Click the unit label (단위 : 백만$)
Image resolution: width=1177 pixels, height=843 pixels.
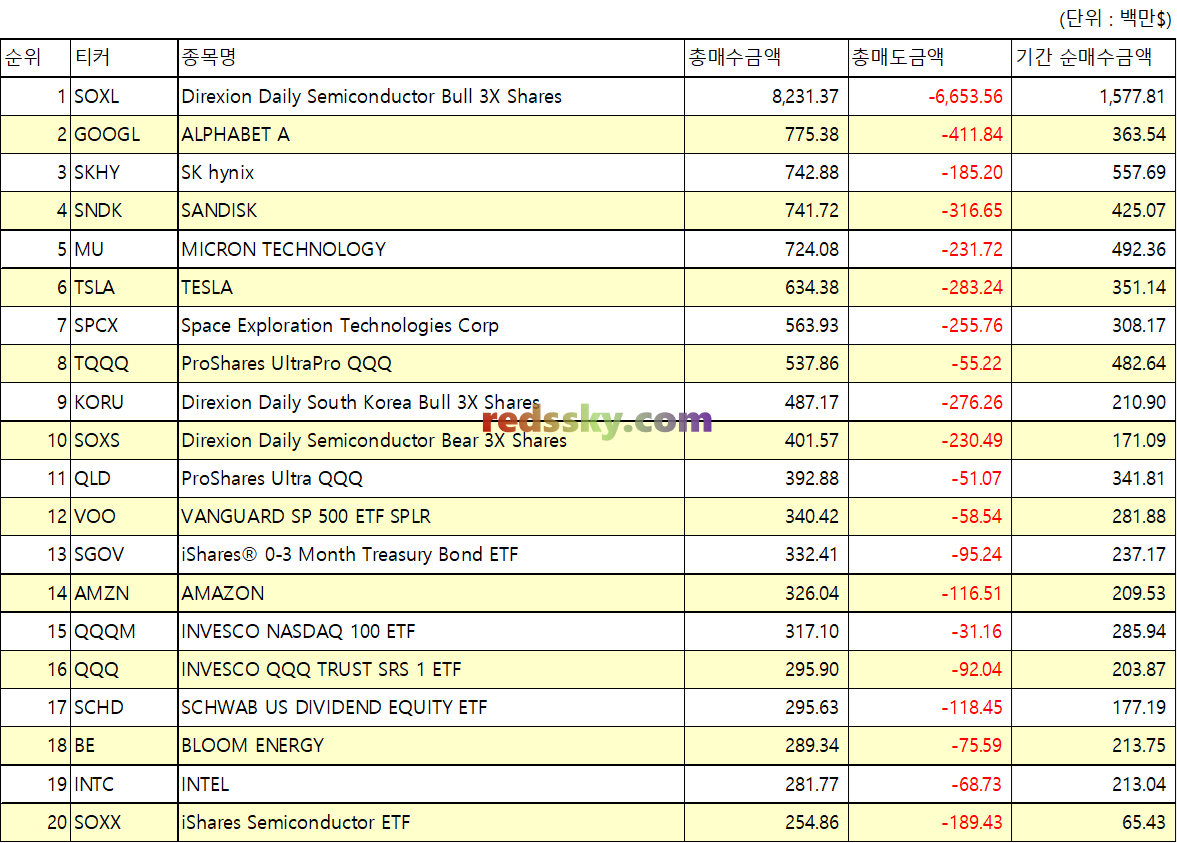[x=1115, y=18]
